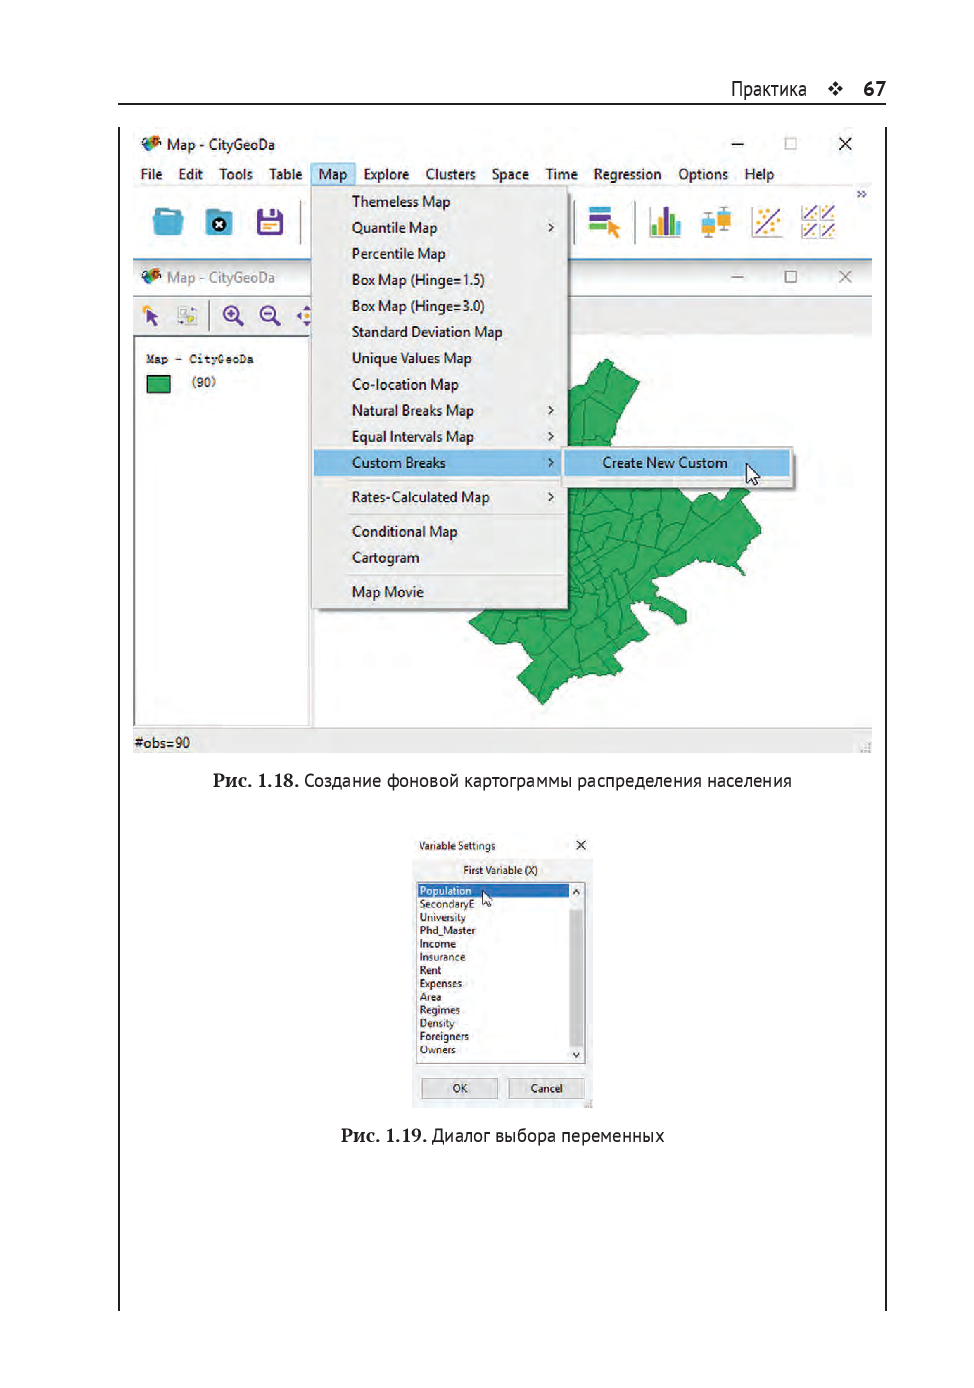
Task: Click the Open folder toolbar icon
Action: click(168, 221)
